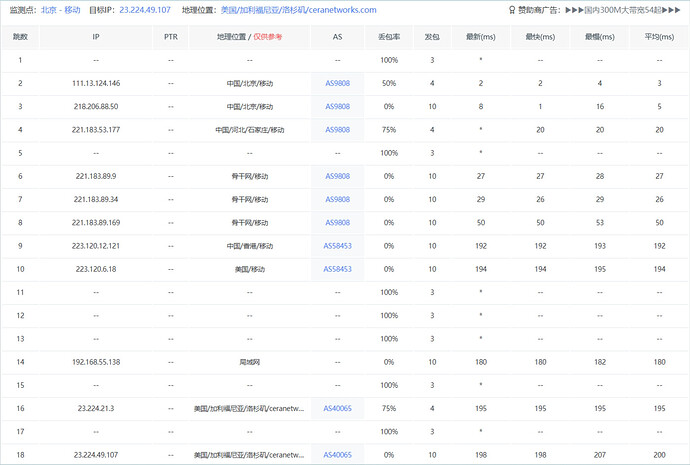Select IP cell 223.120.6.18
This screenshot has width=690, height=465.
click(x=96, y=269)
